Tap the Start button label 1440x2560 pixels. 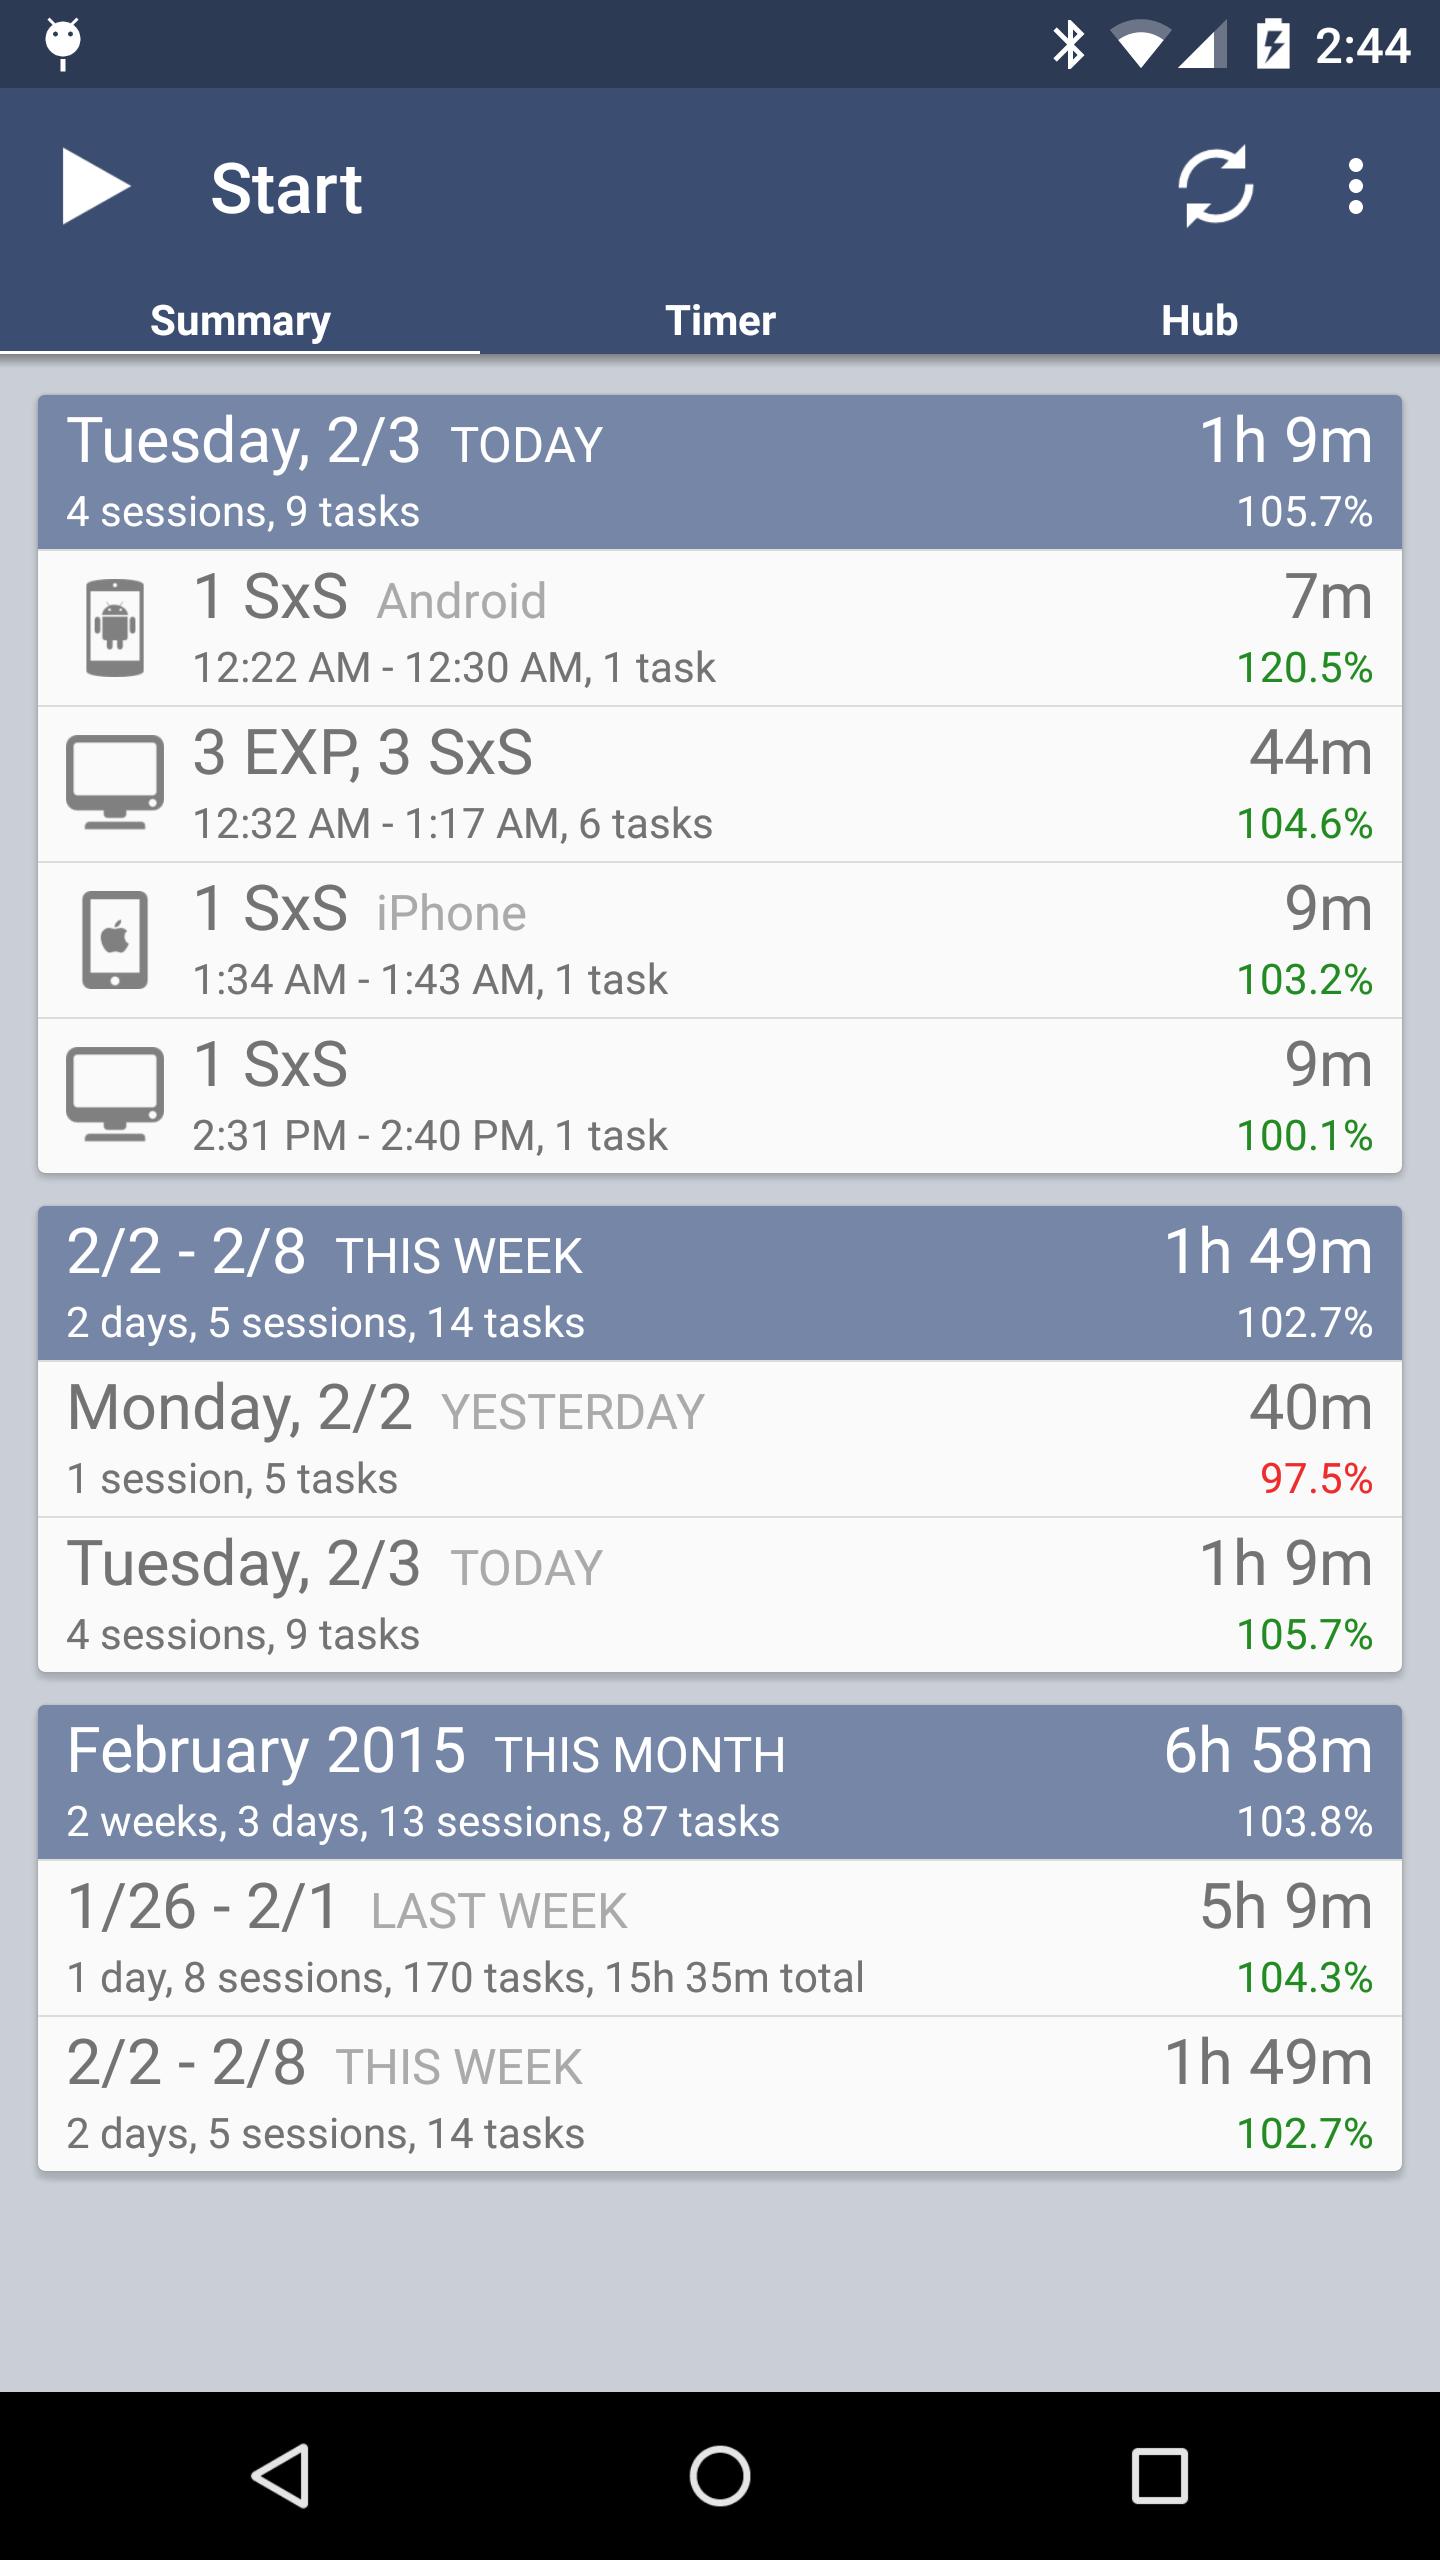(x=286, y=189)
